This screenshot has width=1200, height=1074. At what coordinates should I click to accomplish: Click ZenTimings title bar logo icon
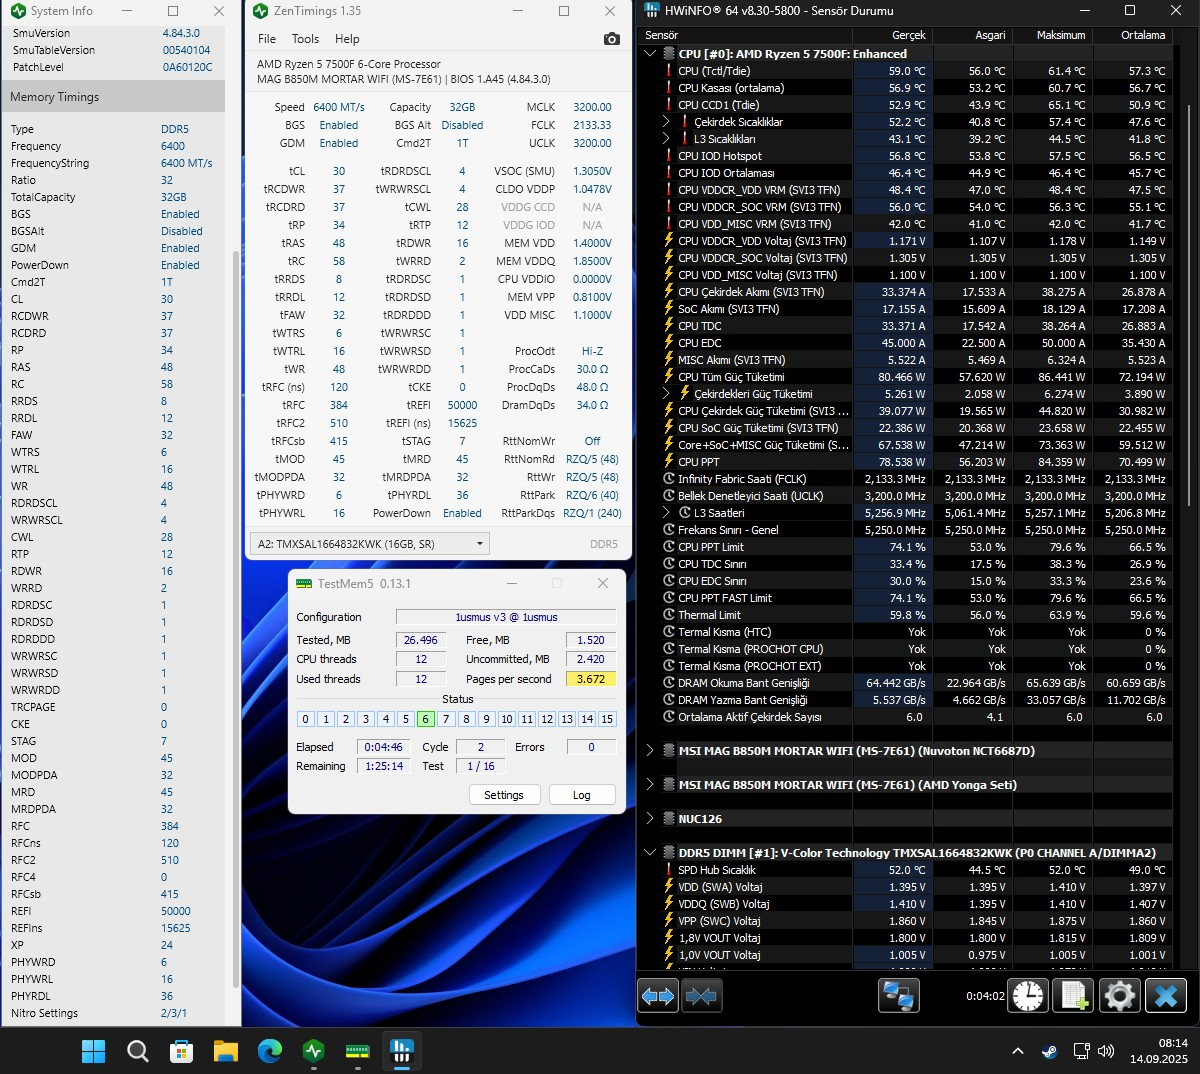click(x=260, y=11)
